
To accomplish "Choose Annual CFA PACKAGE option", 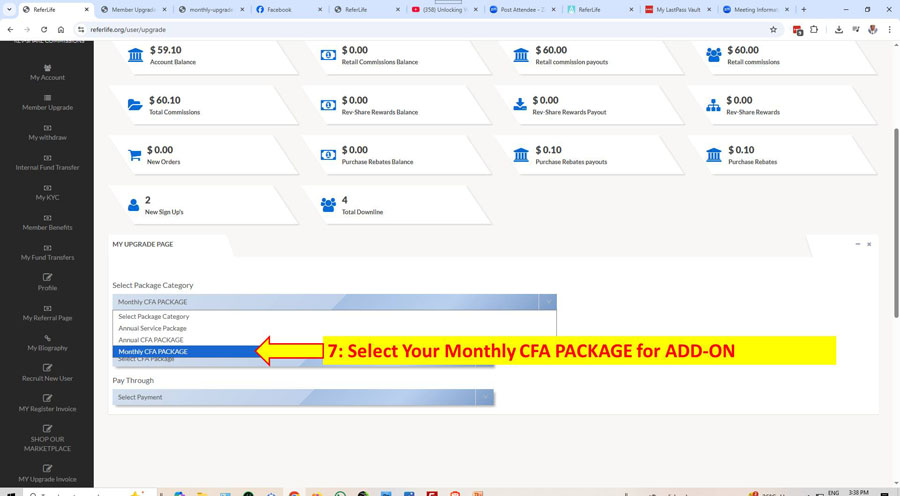I will (x=151, y=340).
